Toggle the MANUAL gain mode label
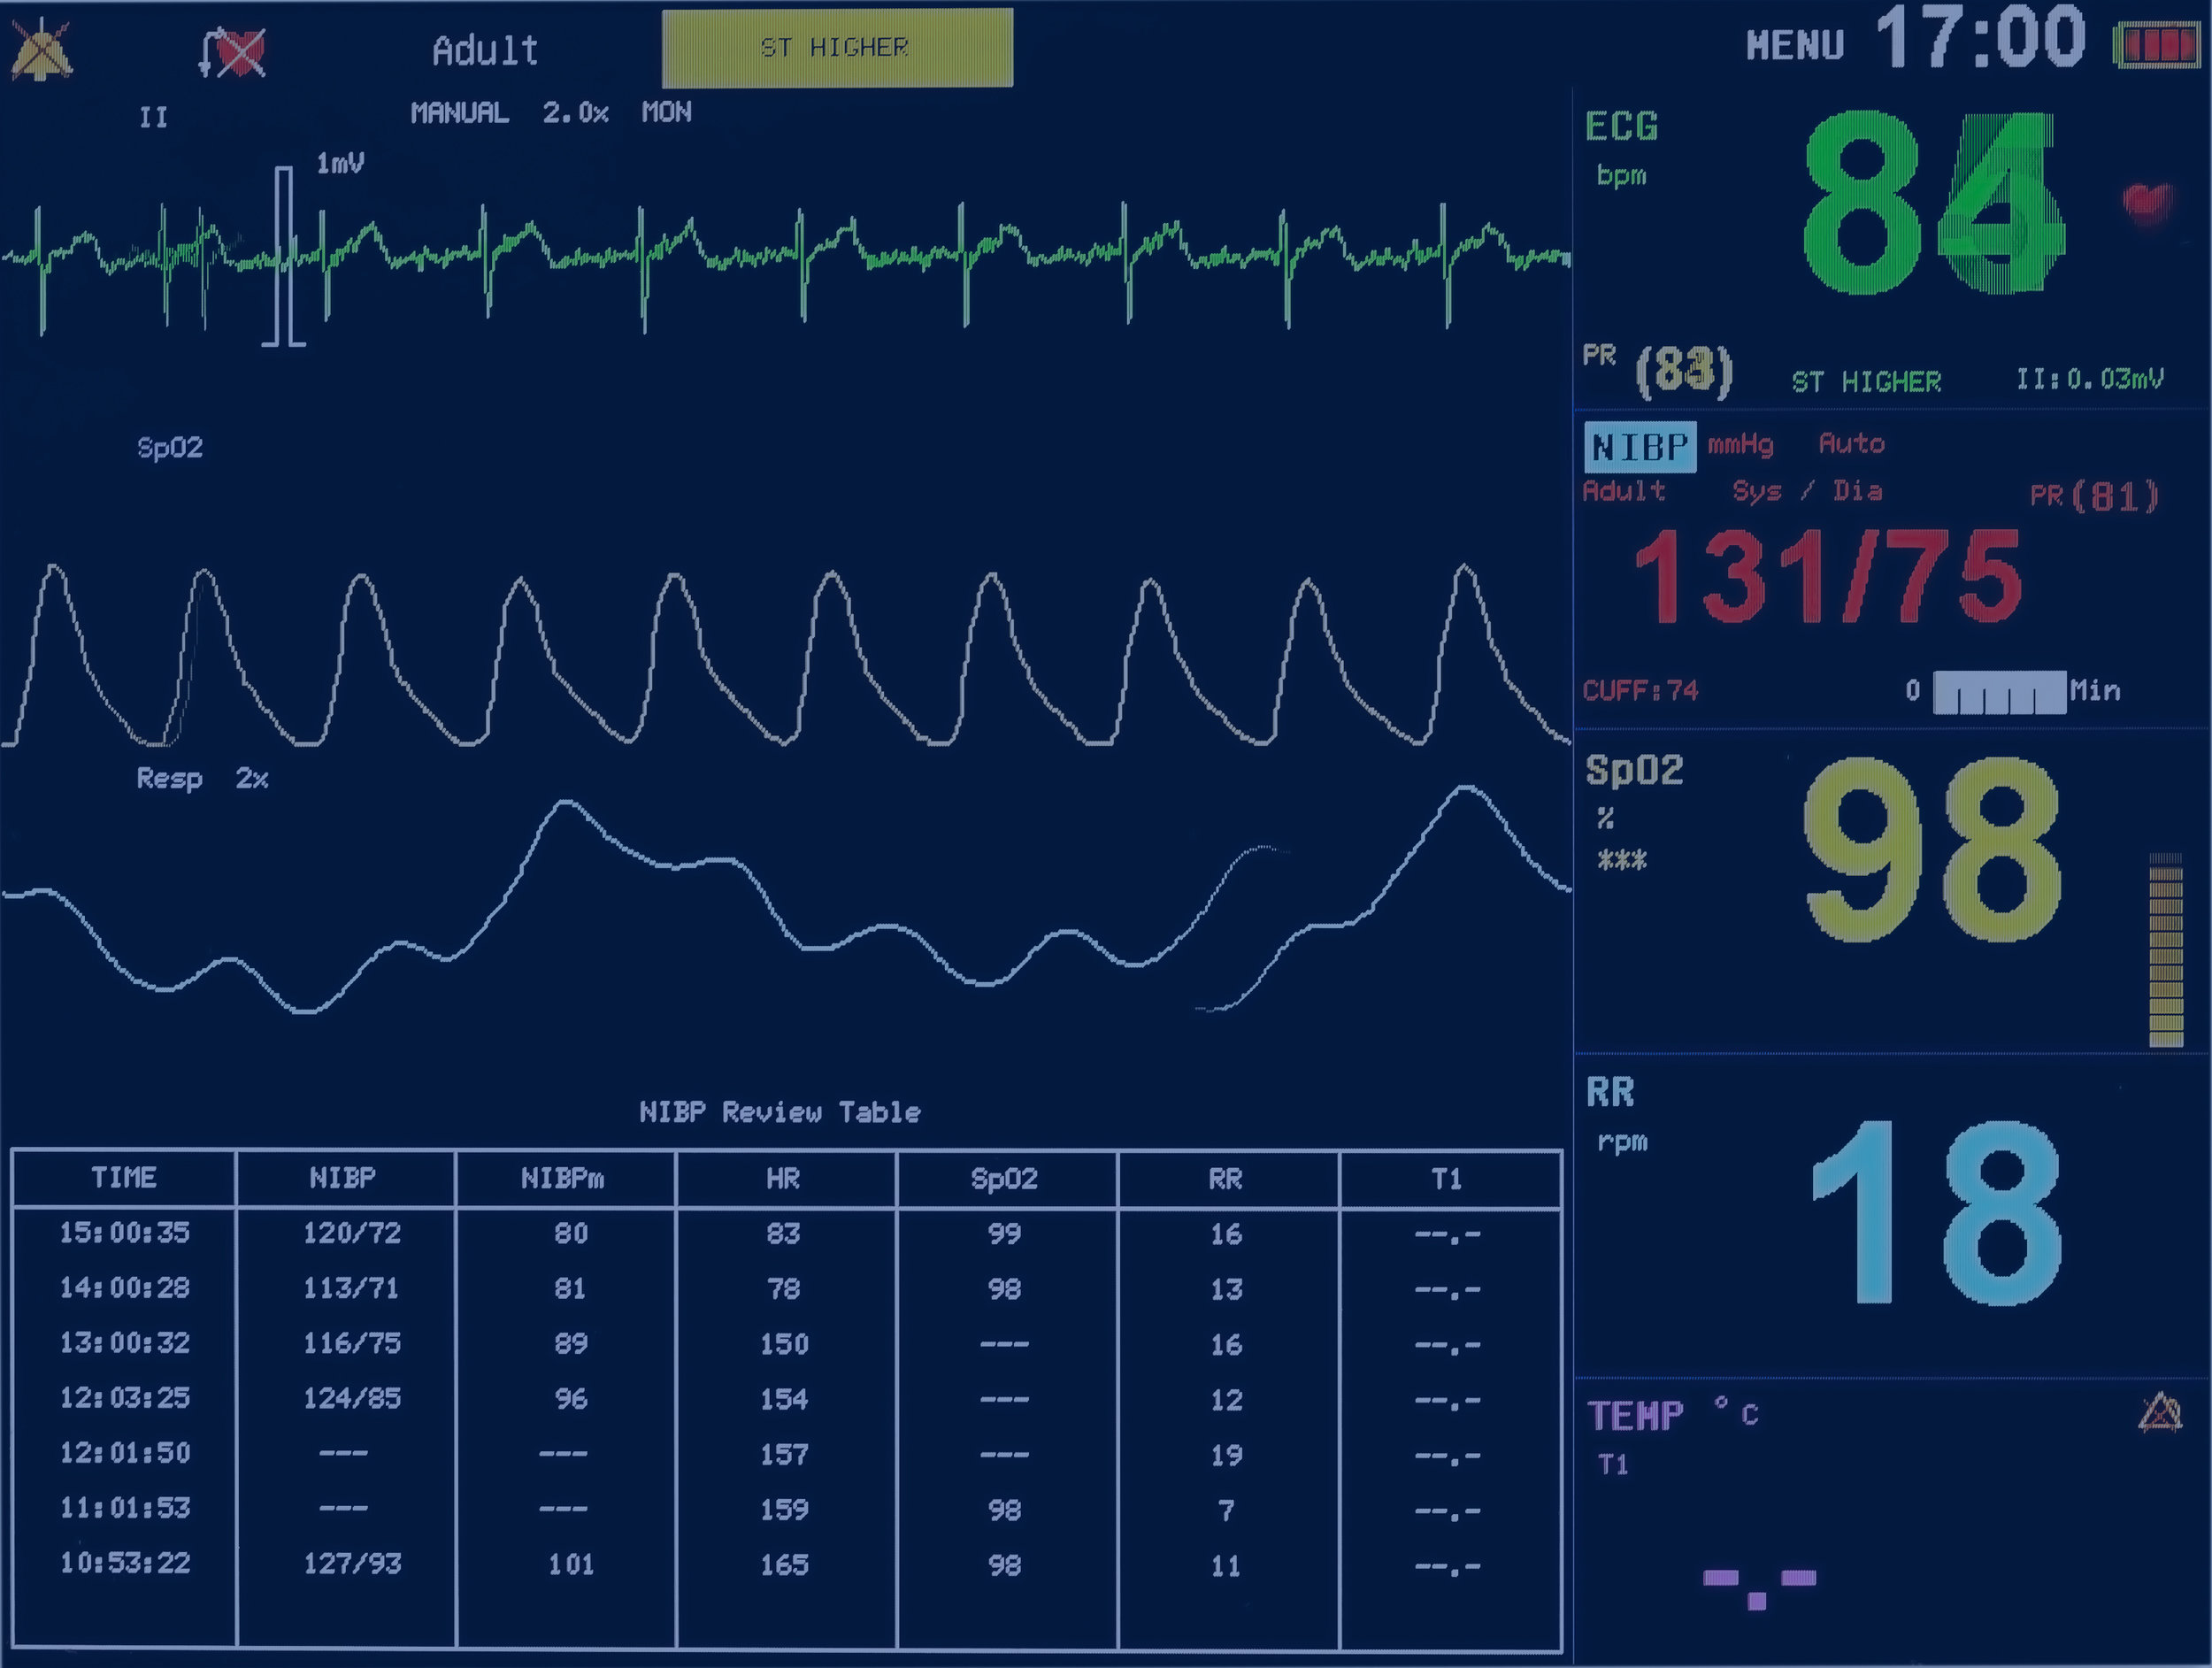The height and width of the screenshot is (1668, 2212). pyautogui.click(x=459, y=113)
